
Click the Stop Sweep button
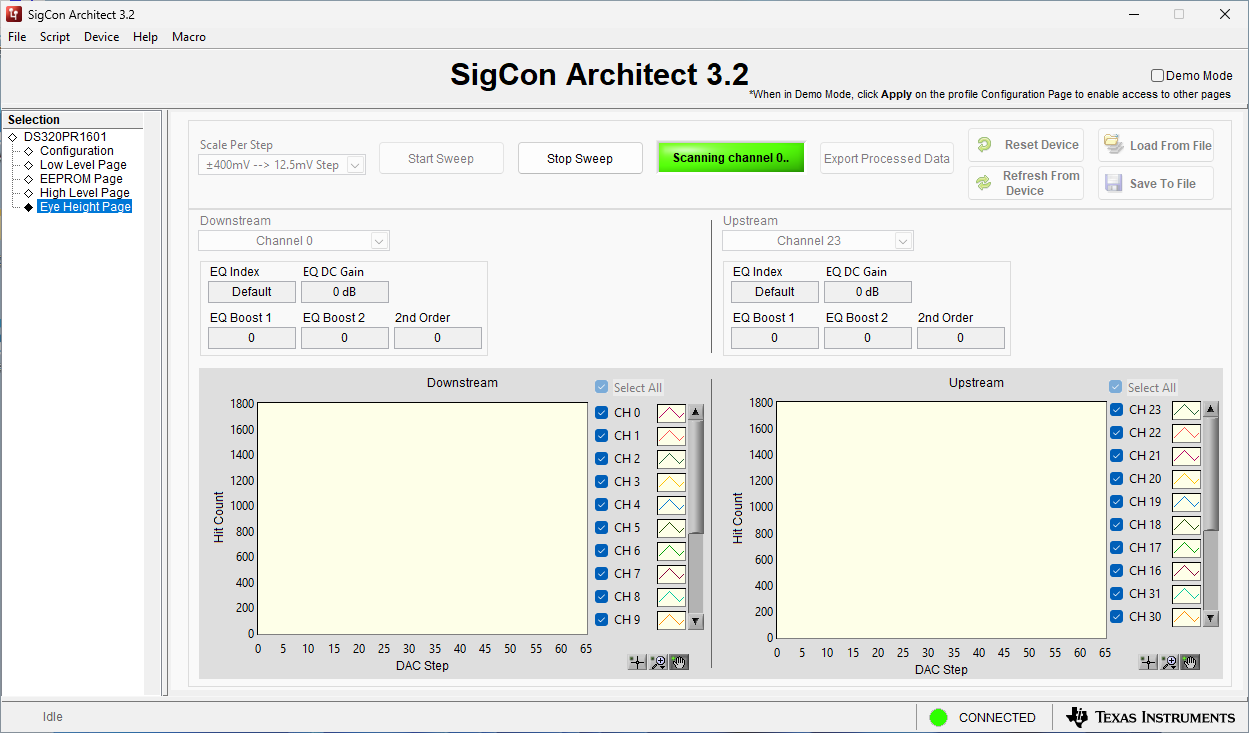coord(580,158)
